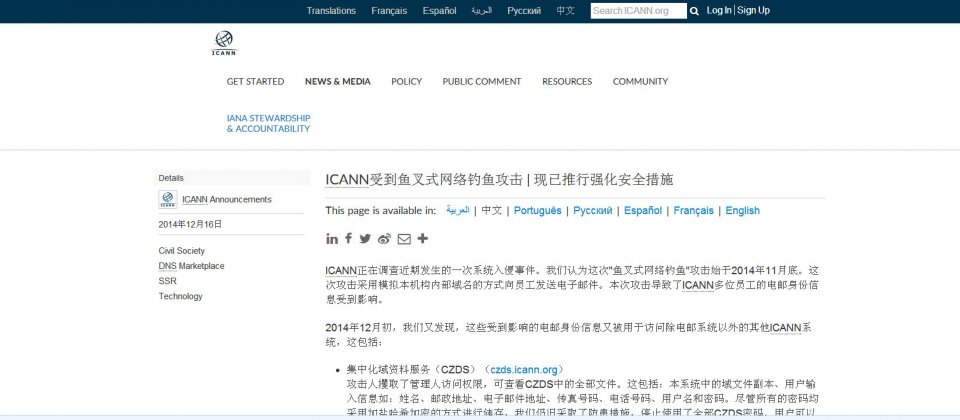Select Civil Society topic
Screen dimensions: 960x420
[182, 251]
